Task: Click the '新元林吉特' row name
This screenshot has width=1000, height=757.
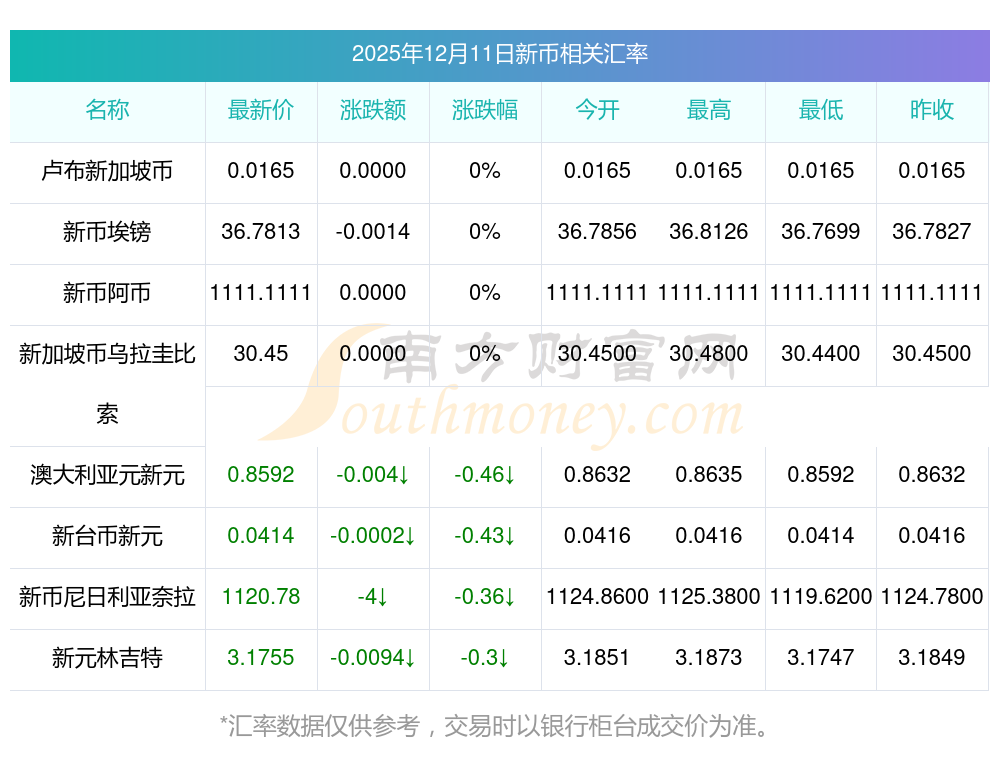Action: (x=107, y=658)
